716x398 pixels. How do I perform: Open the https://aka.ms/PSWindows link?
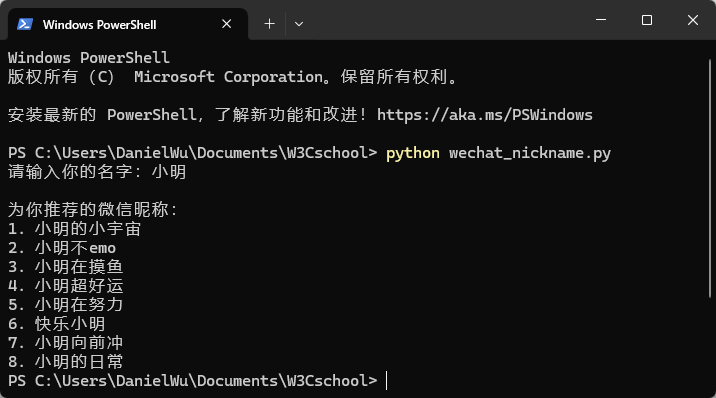[484, 115]
